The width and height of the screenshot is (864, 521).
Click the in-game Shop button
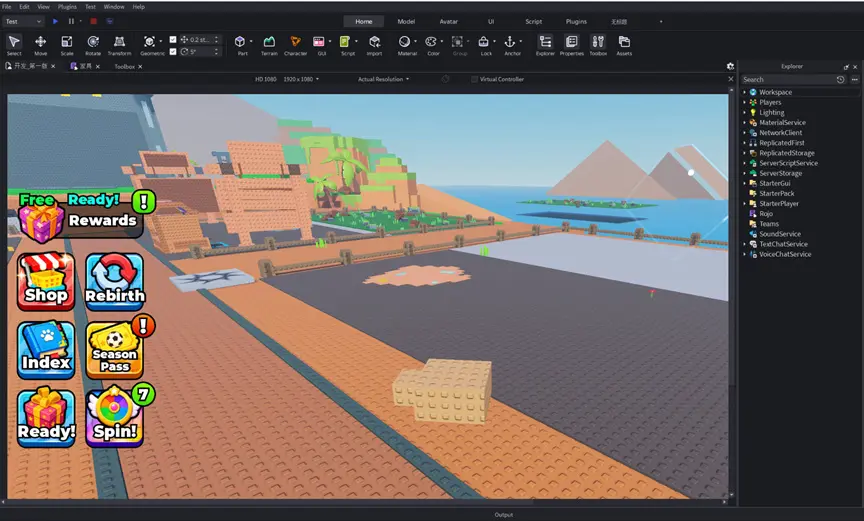click(x=46, y=280)
